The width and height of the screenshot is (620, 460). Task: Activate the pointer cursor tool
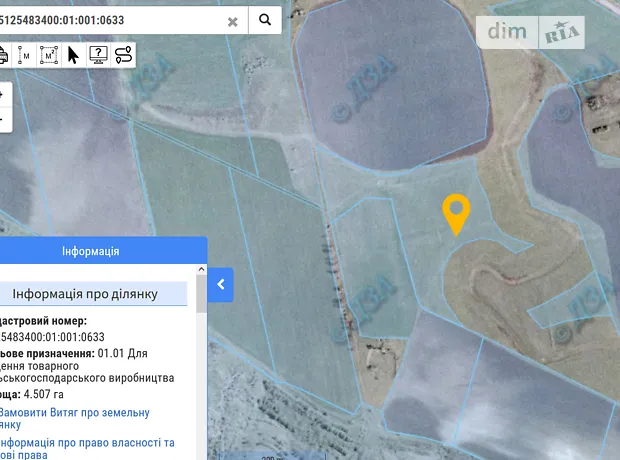tap(73, 54)
